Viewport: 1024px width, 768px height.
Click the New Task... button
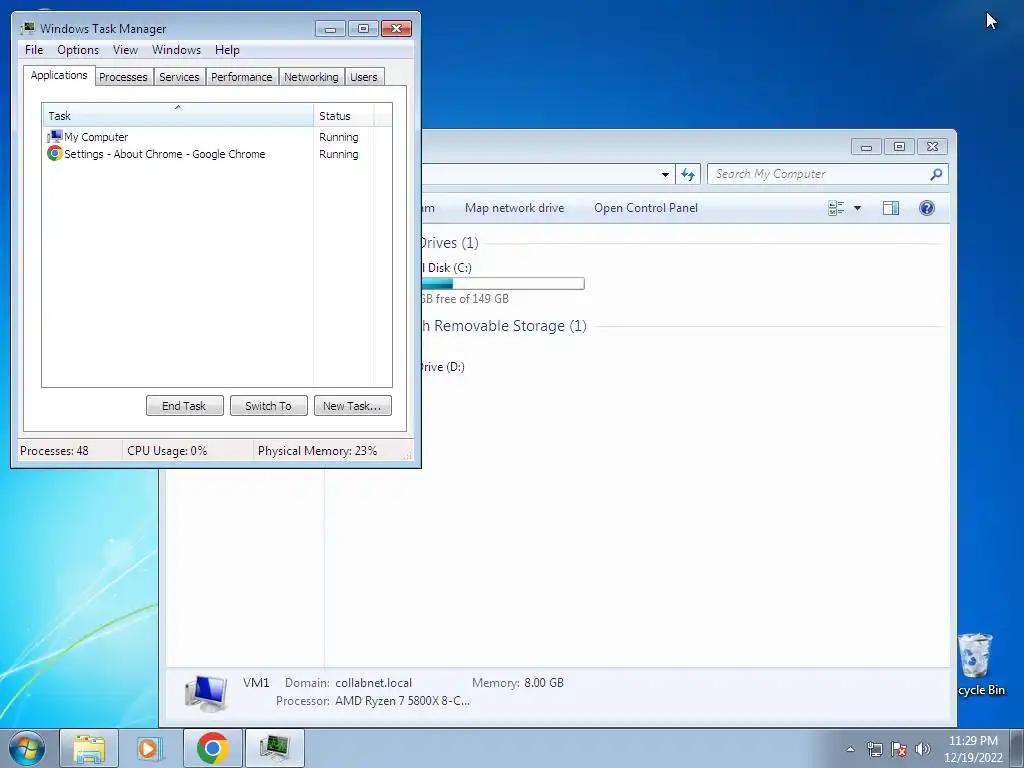click(352, 406)
